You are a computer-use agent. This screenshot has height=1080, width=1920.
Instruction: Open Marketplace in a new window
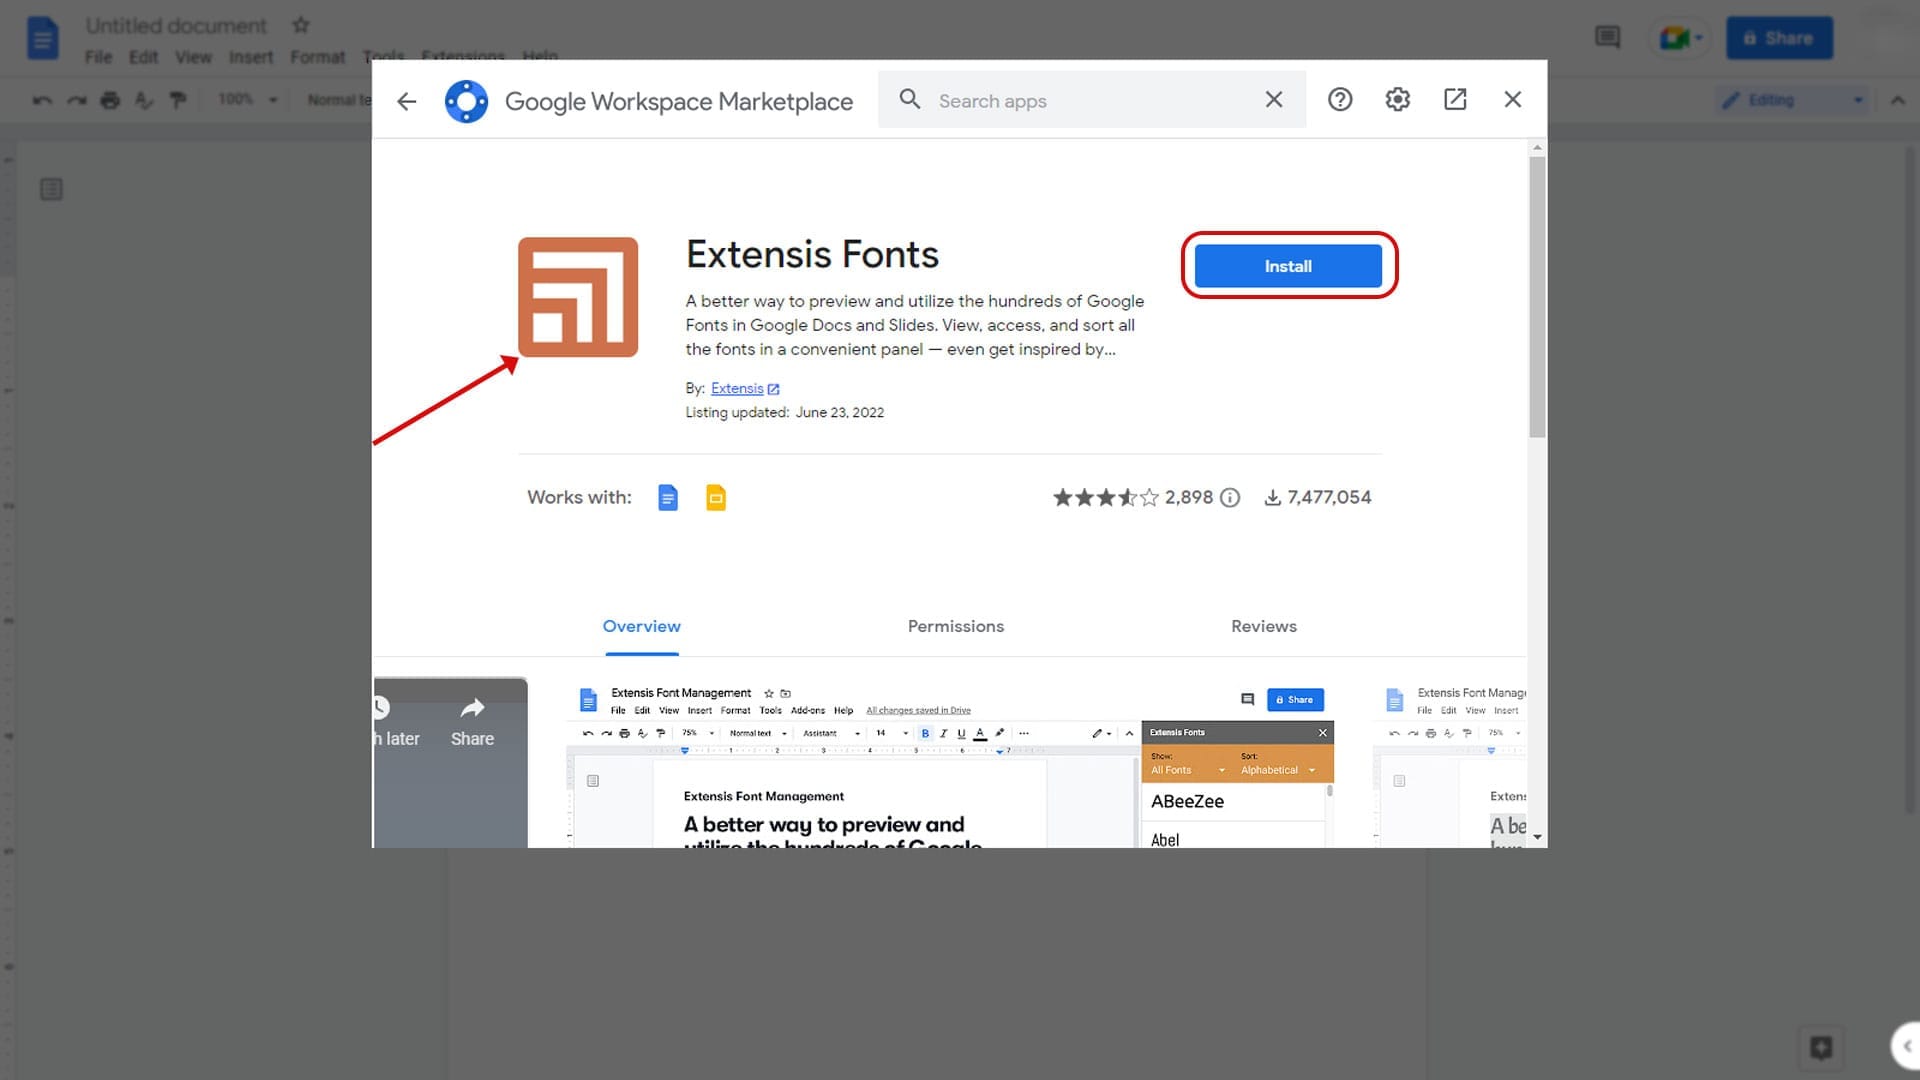pyautogui.click(x=1455, y=99)
